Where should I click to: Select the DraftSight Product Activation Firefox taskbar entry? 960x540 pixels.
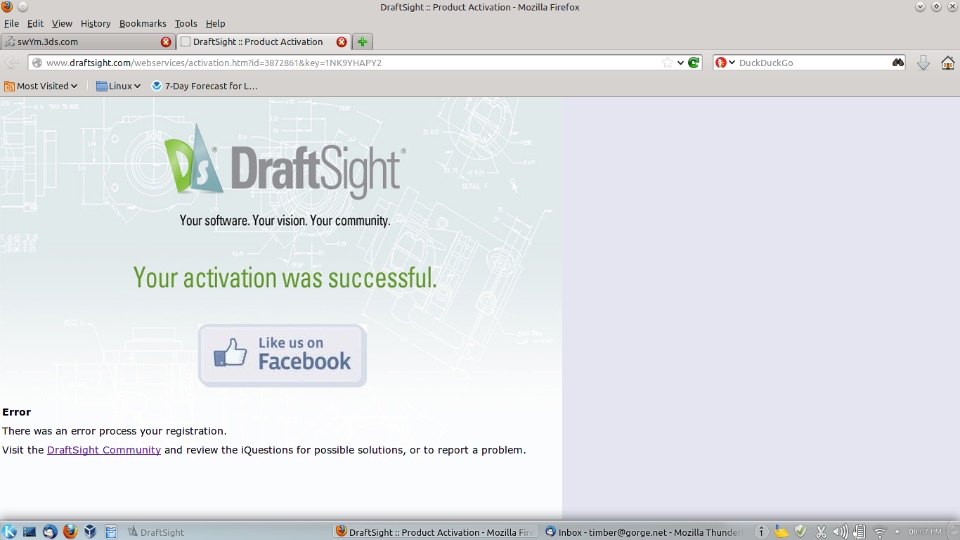[435, 532]
